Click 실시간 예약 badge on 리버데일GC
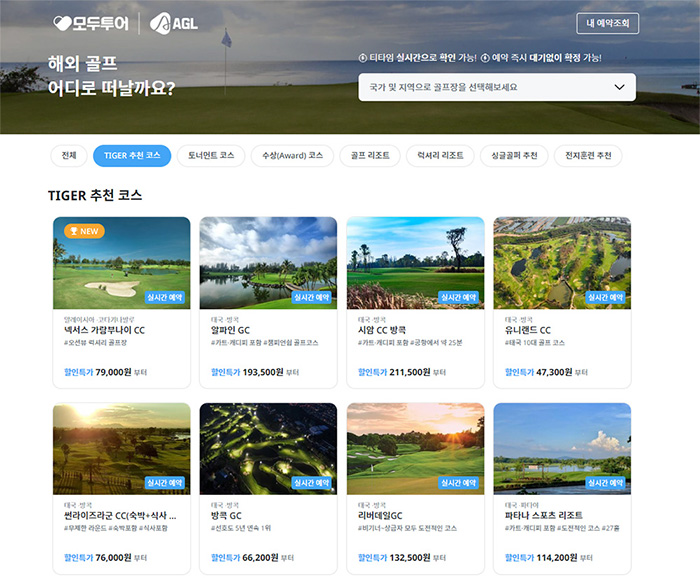 click(x=461, y=483)
